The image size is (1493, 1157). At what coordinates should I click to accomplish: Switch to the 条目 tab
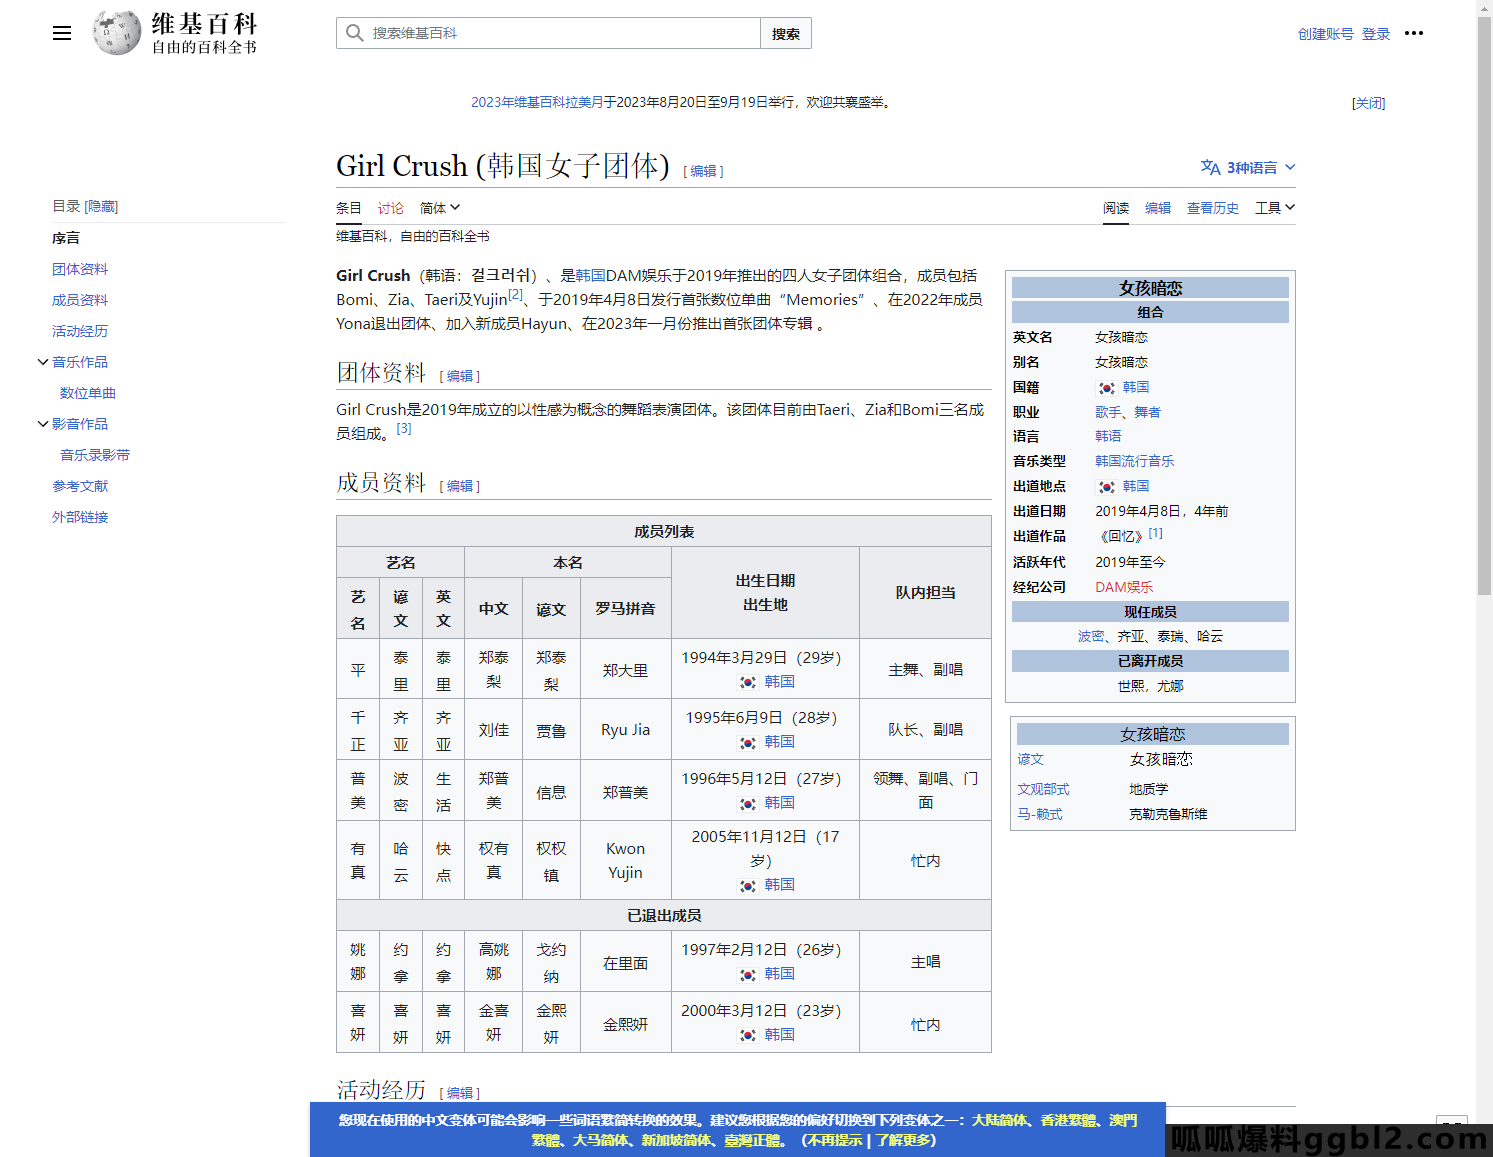pyautogui.click(x=349, y=208)
